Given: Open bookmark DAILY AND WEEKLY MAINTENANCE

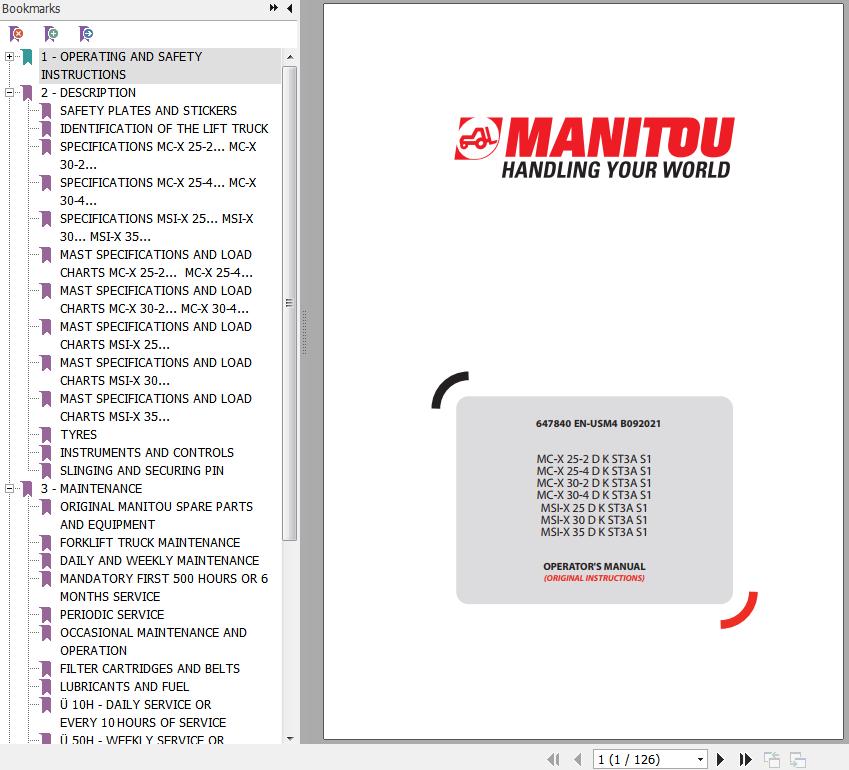Looking at the screenshot, I should [x=160, y=560].
